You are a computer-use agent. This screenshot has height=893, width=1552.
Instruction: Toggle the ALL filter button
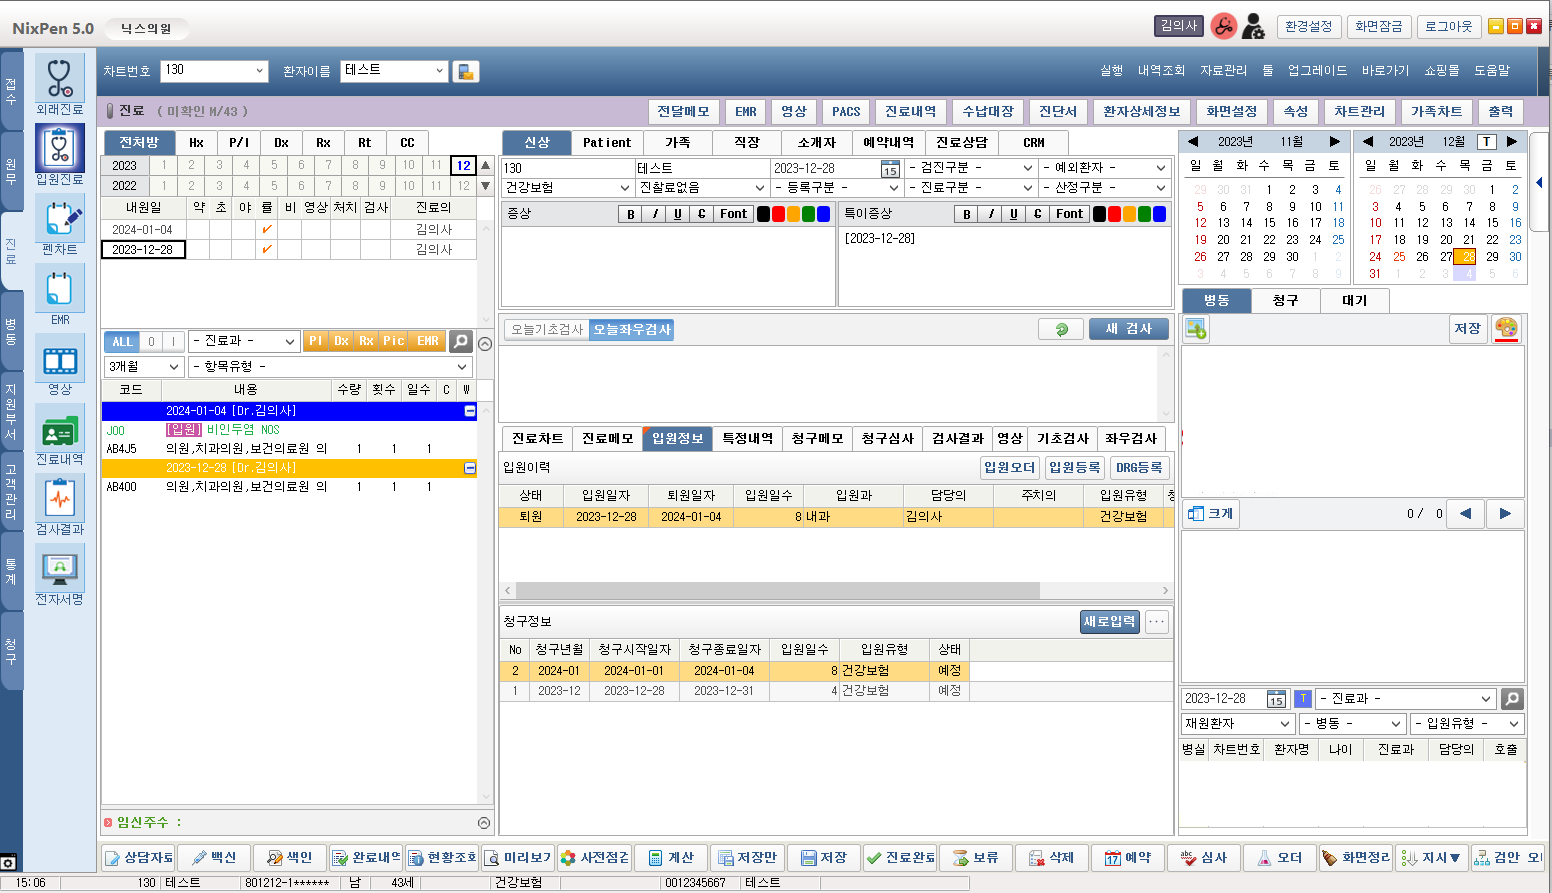point(122,342)
